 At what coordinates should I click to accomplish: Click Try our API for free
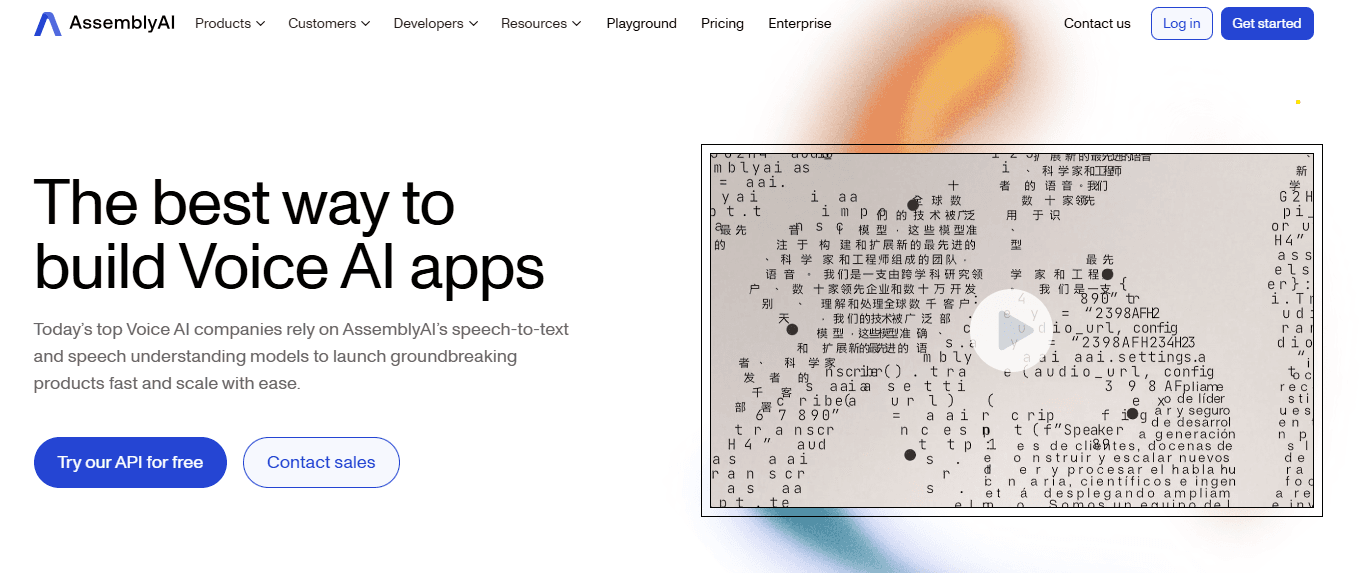pyautogui.click(x=130, y=462)
